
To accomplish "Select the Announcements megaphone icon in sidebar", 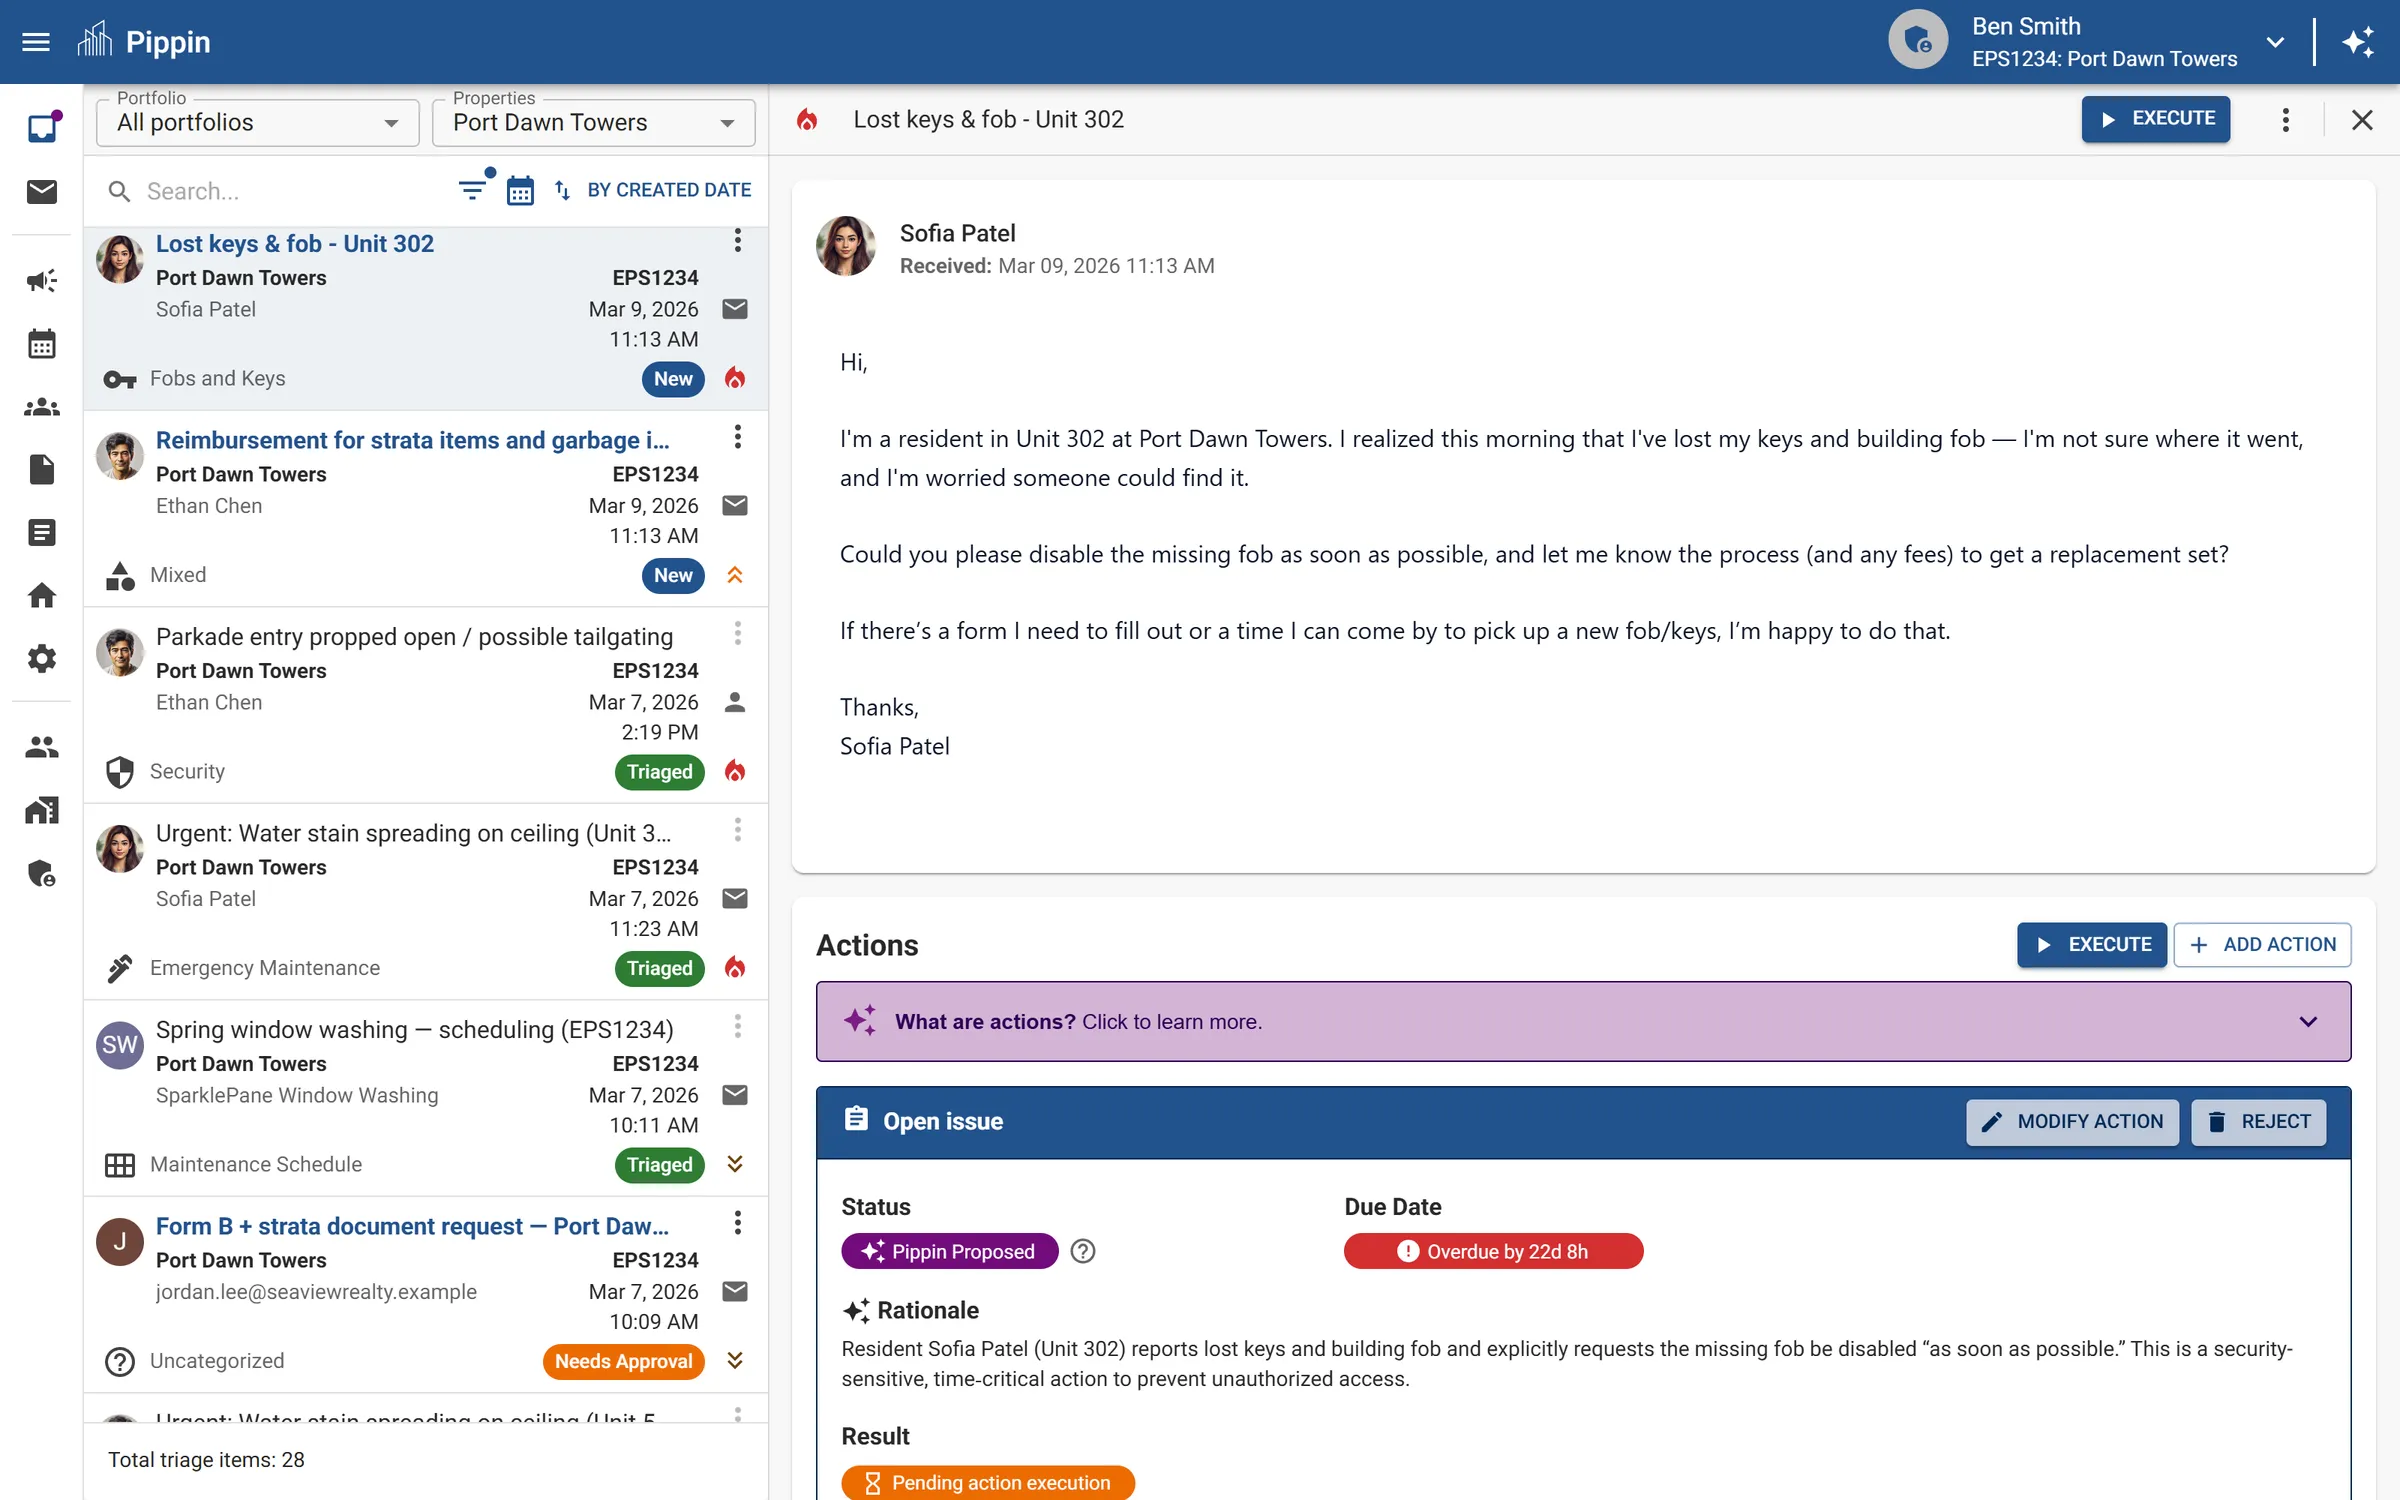I will point(42,281).
